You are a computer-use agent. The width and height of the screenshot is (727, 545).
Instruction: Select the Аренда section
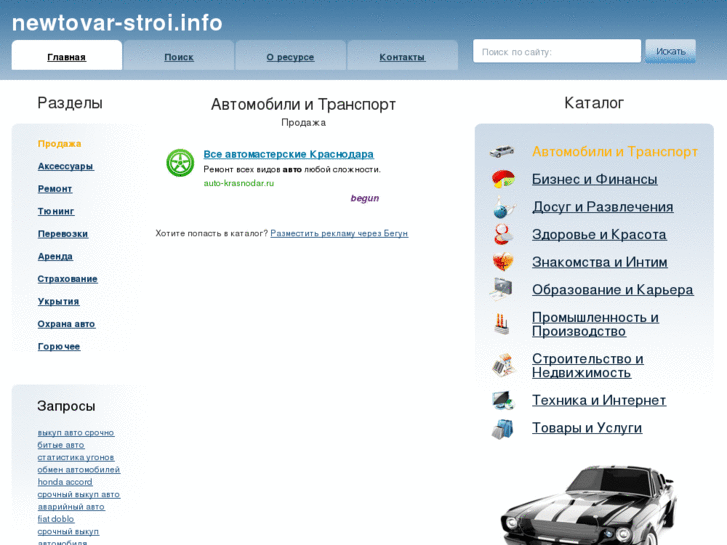coord(55,256)
